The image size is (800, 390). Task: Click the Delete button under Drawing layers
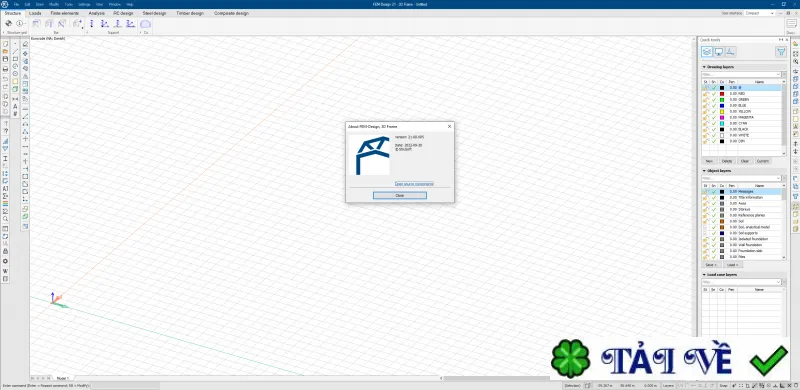727,161
